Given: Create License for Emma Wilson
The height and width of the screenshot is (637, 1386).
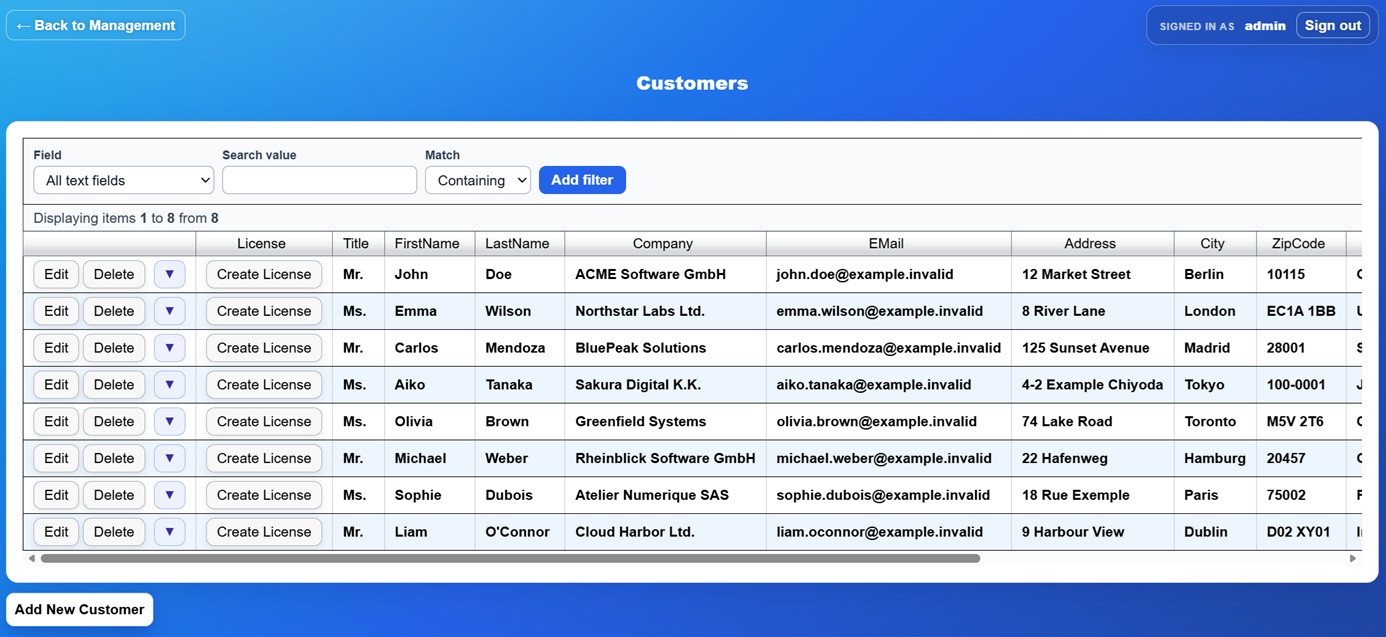Looking at the screenshot, I should coord(264,311).
